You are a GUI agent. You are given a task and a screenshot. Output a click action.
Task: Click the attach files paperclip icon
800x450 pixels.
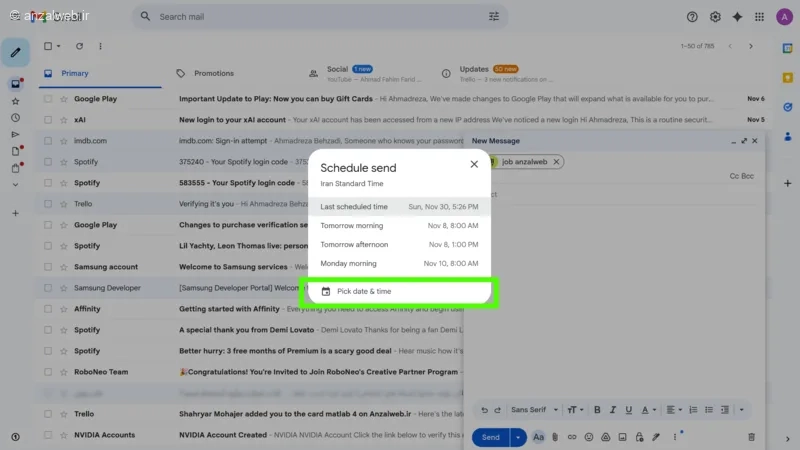click(555, 437)
